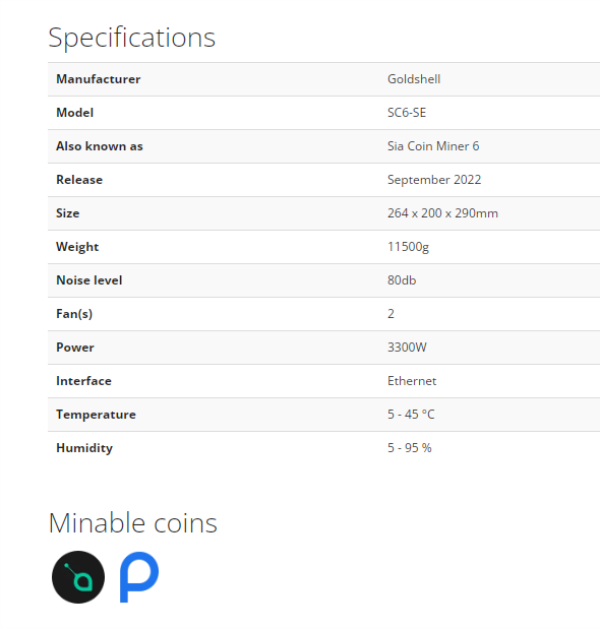
Task: Select the 5 - 45 °C temperature value
Action: point(411,414)
